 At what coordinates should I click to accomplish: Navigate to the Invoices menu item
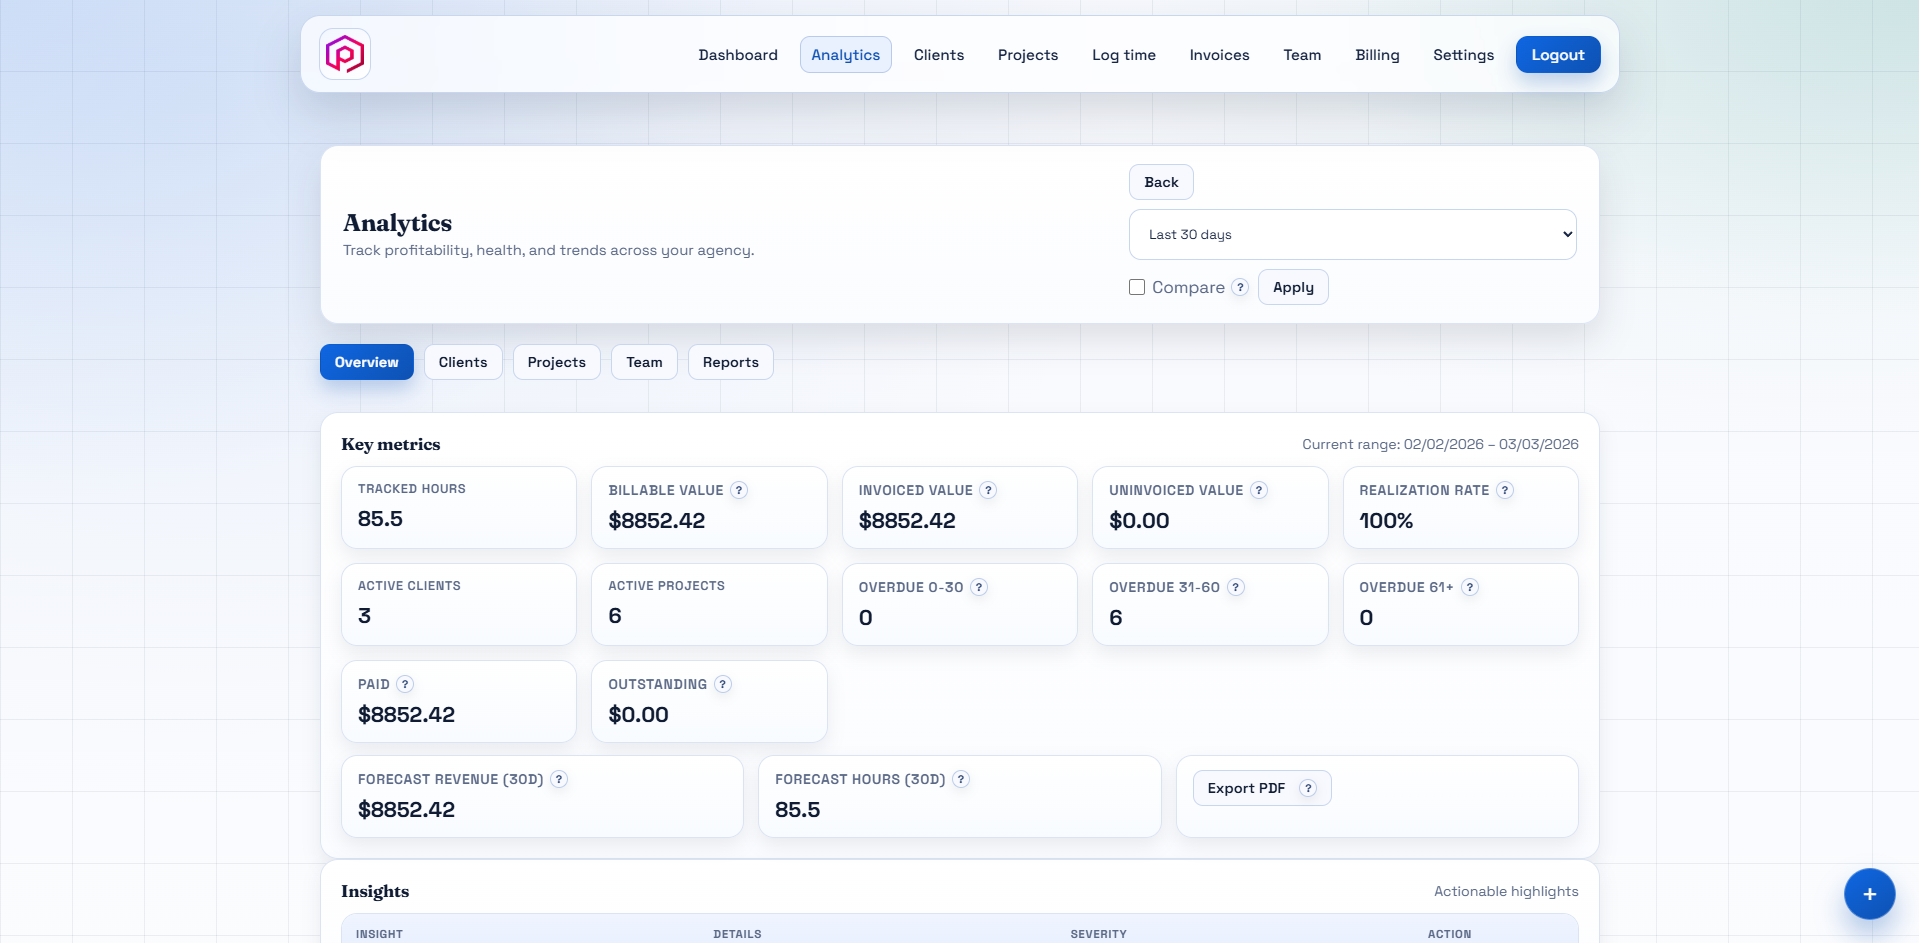(1219, 55)
